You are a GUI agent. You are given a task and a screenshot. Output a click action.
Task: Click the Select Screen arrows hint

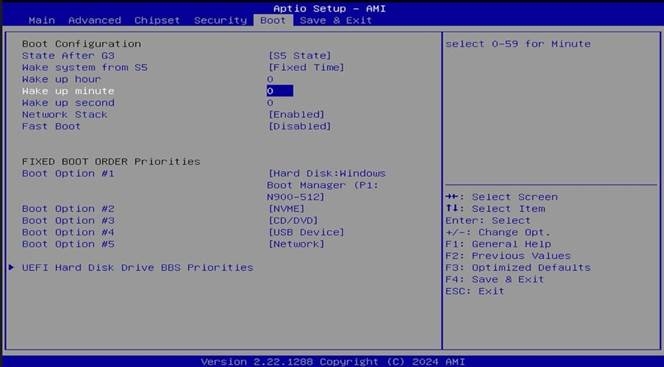501,197
